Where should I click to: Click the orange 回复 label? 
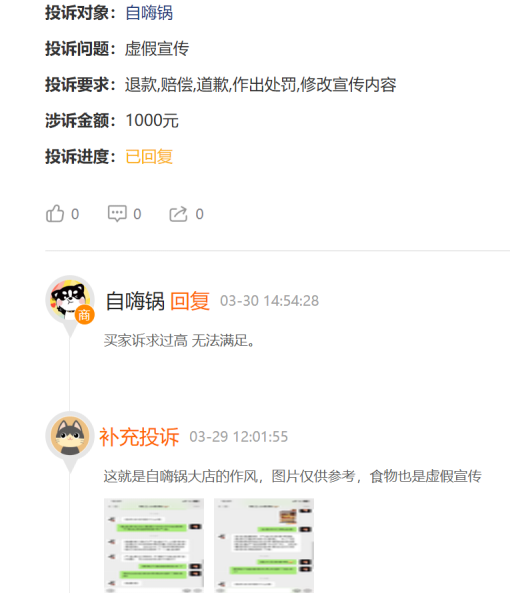pos(190,301)
